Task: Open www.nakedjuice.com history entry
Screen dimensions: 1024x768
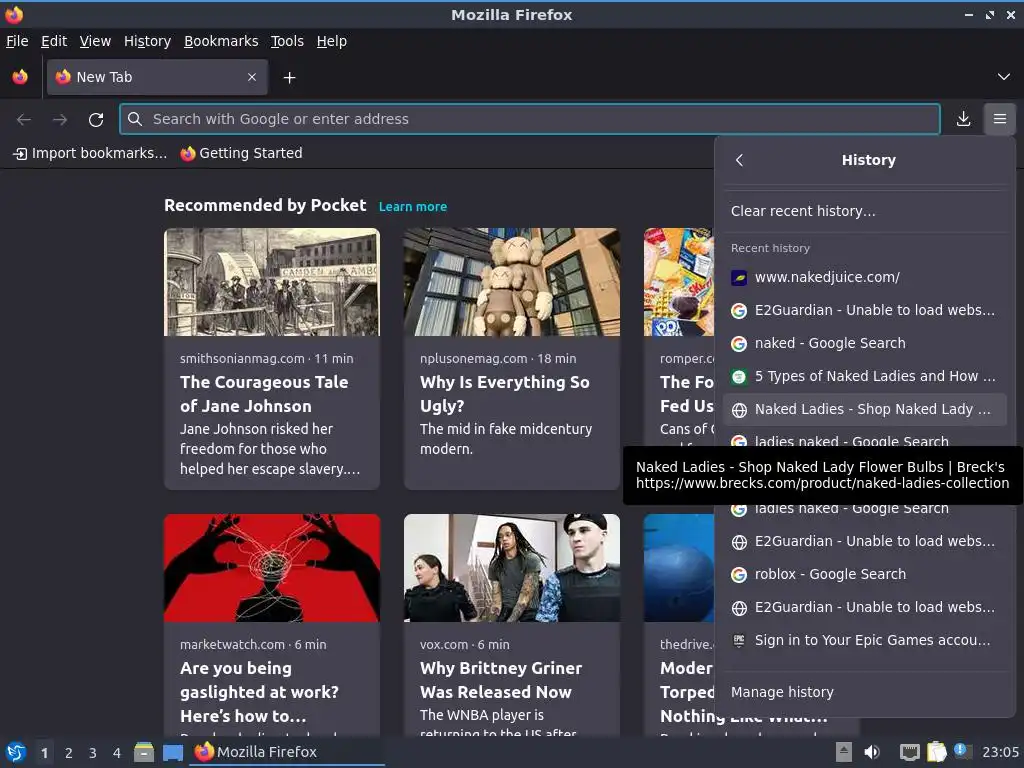Action: point(865,277)
